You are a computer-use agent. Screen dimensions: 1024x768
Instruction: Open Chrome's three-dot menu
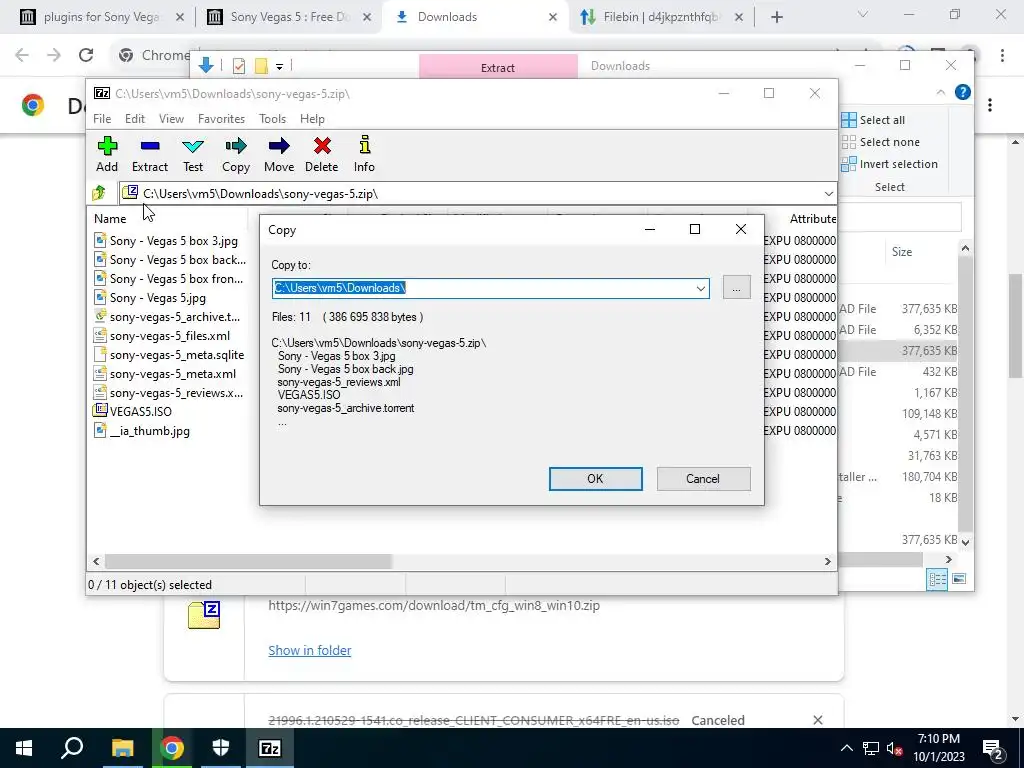tap(1002, 55)
